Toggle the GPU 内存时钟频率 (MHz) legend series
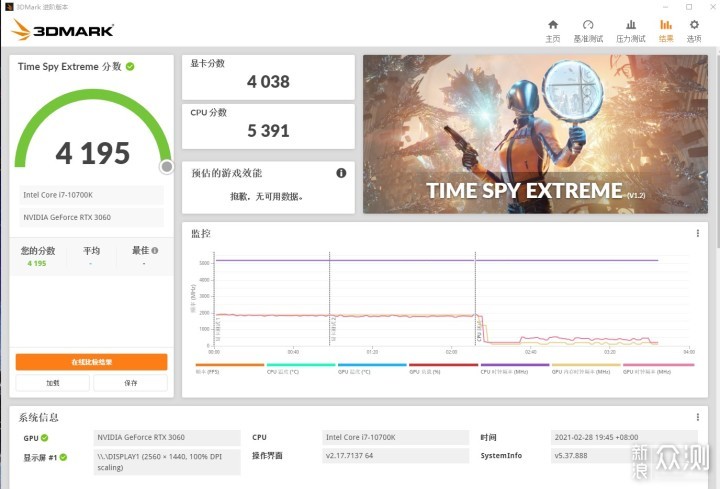The image size is (720, 489). 586,368
